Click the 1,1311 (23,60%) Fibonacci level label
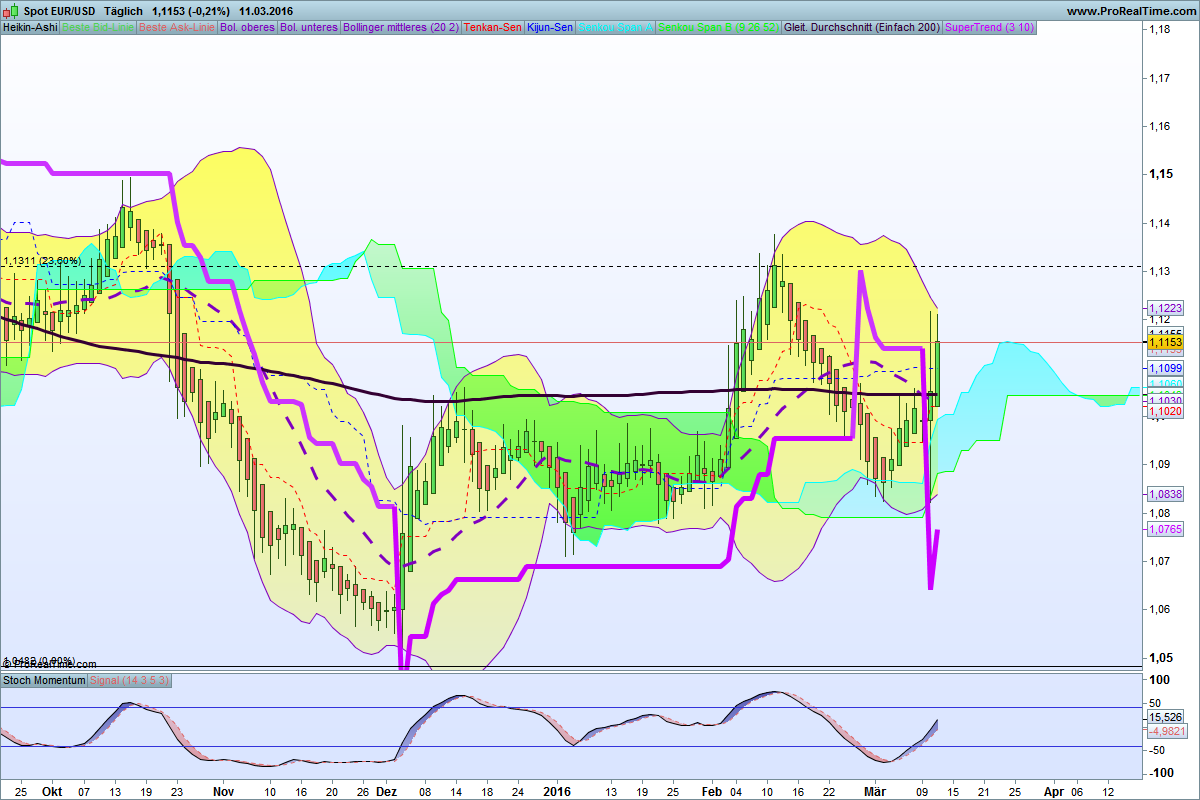 [x=42, y=261]
